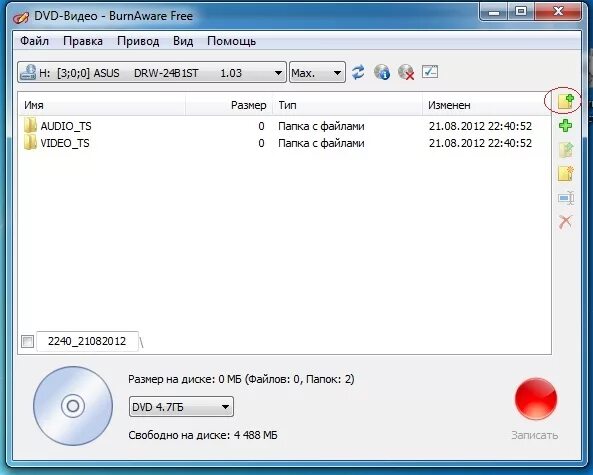Viewport: 593px width, 475px height.
Task: Minimize the BurnAware window
Action: (494, 12)
